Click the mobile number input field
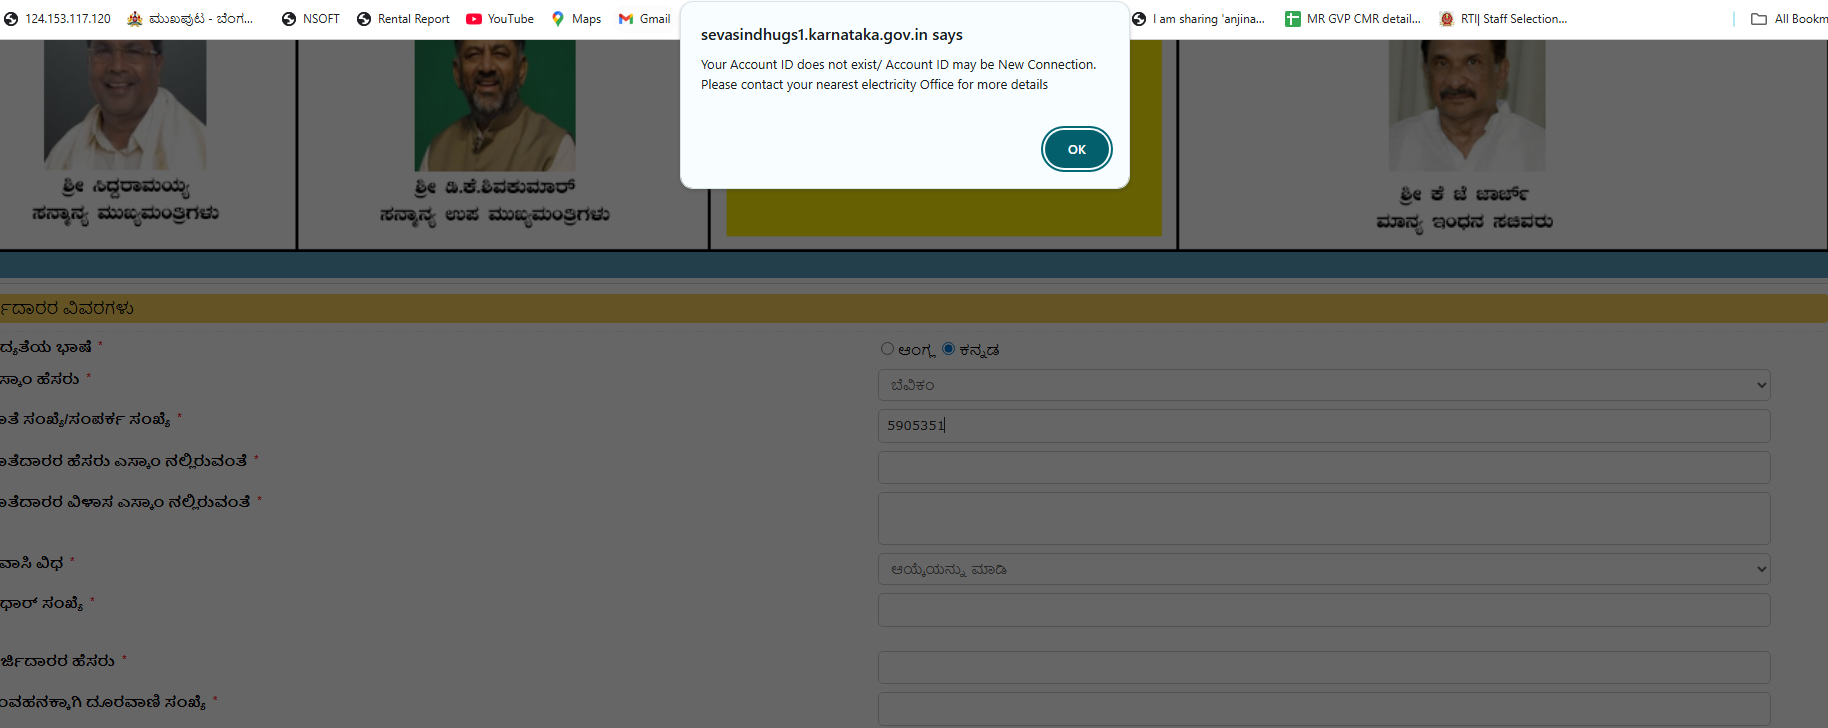This screenshot has height=728, width=1828. (x=1324, y=709)
